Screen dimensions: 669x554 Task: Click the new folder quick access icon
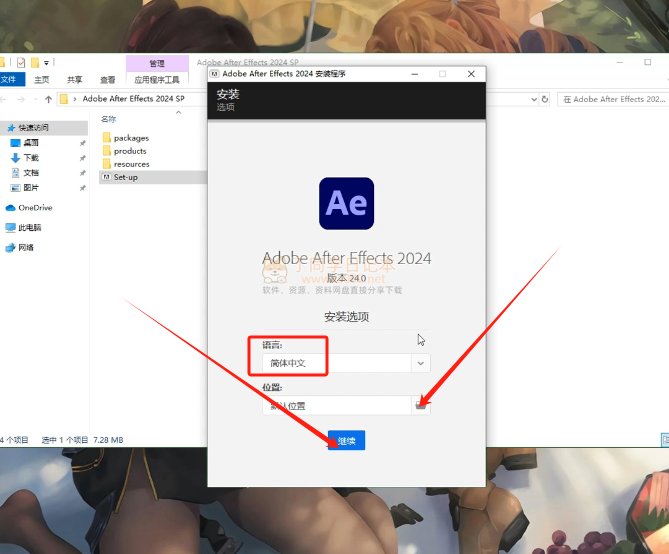click(x=35, y=63)
